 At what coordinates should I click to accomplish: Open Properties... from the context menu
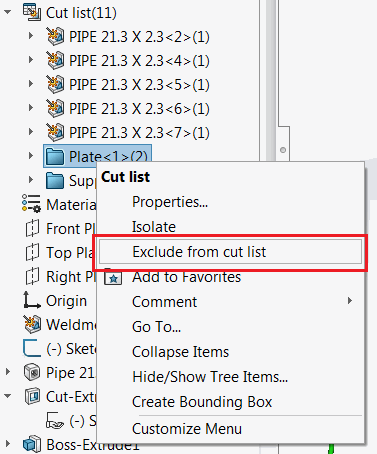(170, 202)
